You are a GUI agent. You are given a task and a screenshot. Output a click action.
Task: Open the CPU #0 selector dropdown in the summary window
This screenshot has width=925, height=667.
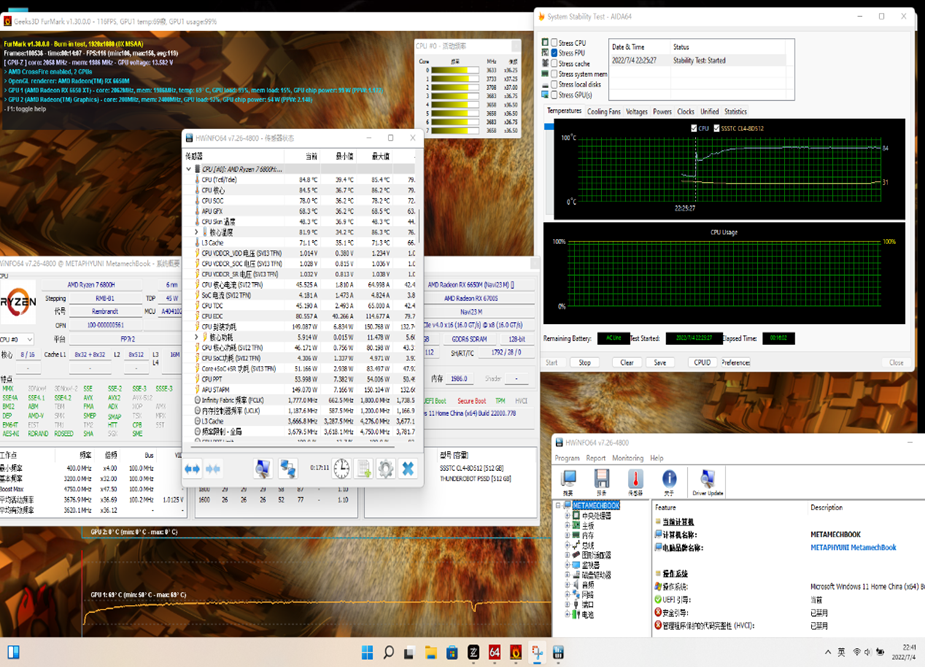[x=17, y=339]
